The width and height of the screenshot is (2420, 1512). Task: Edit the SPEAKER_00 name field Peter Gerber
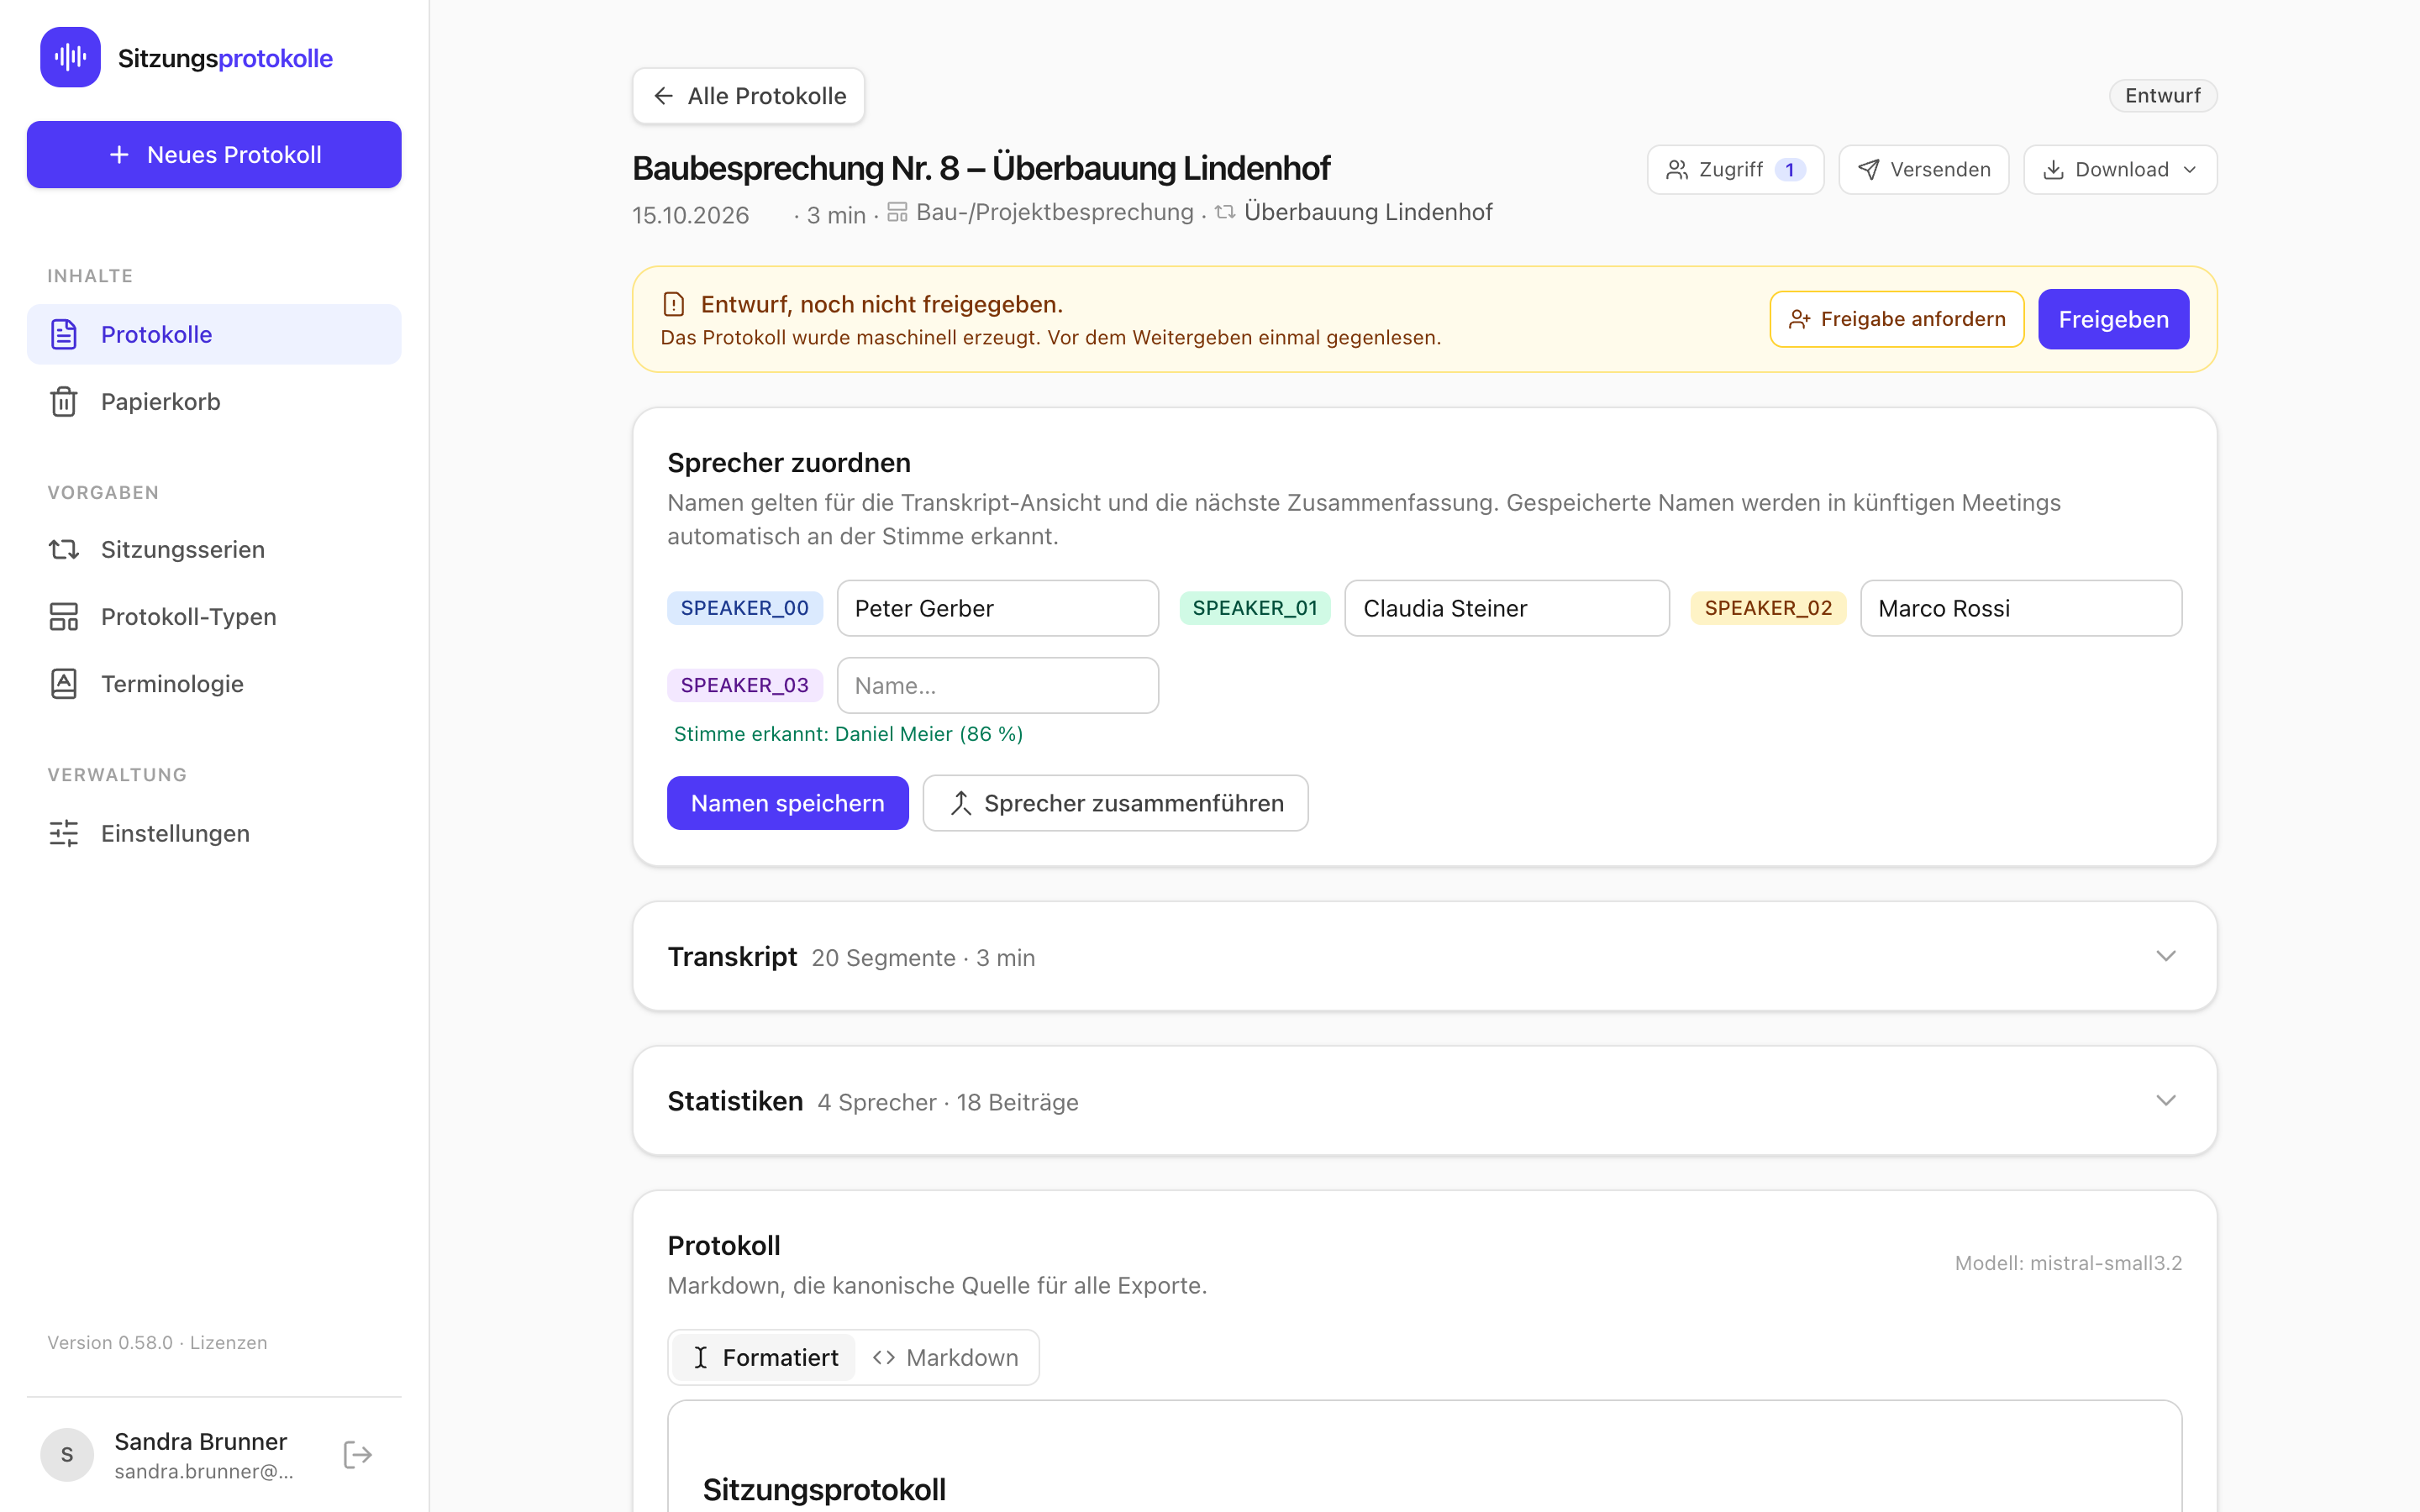(x=997, y=608)
